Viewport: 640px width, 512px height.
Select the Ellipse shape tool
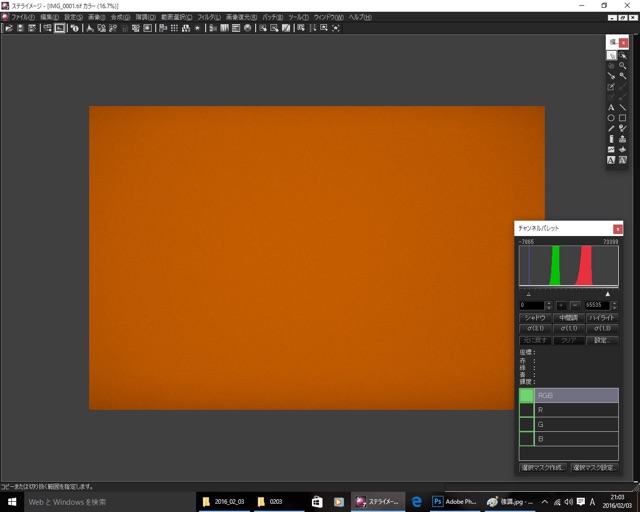611,118
